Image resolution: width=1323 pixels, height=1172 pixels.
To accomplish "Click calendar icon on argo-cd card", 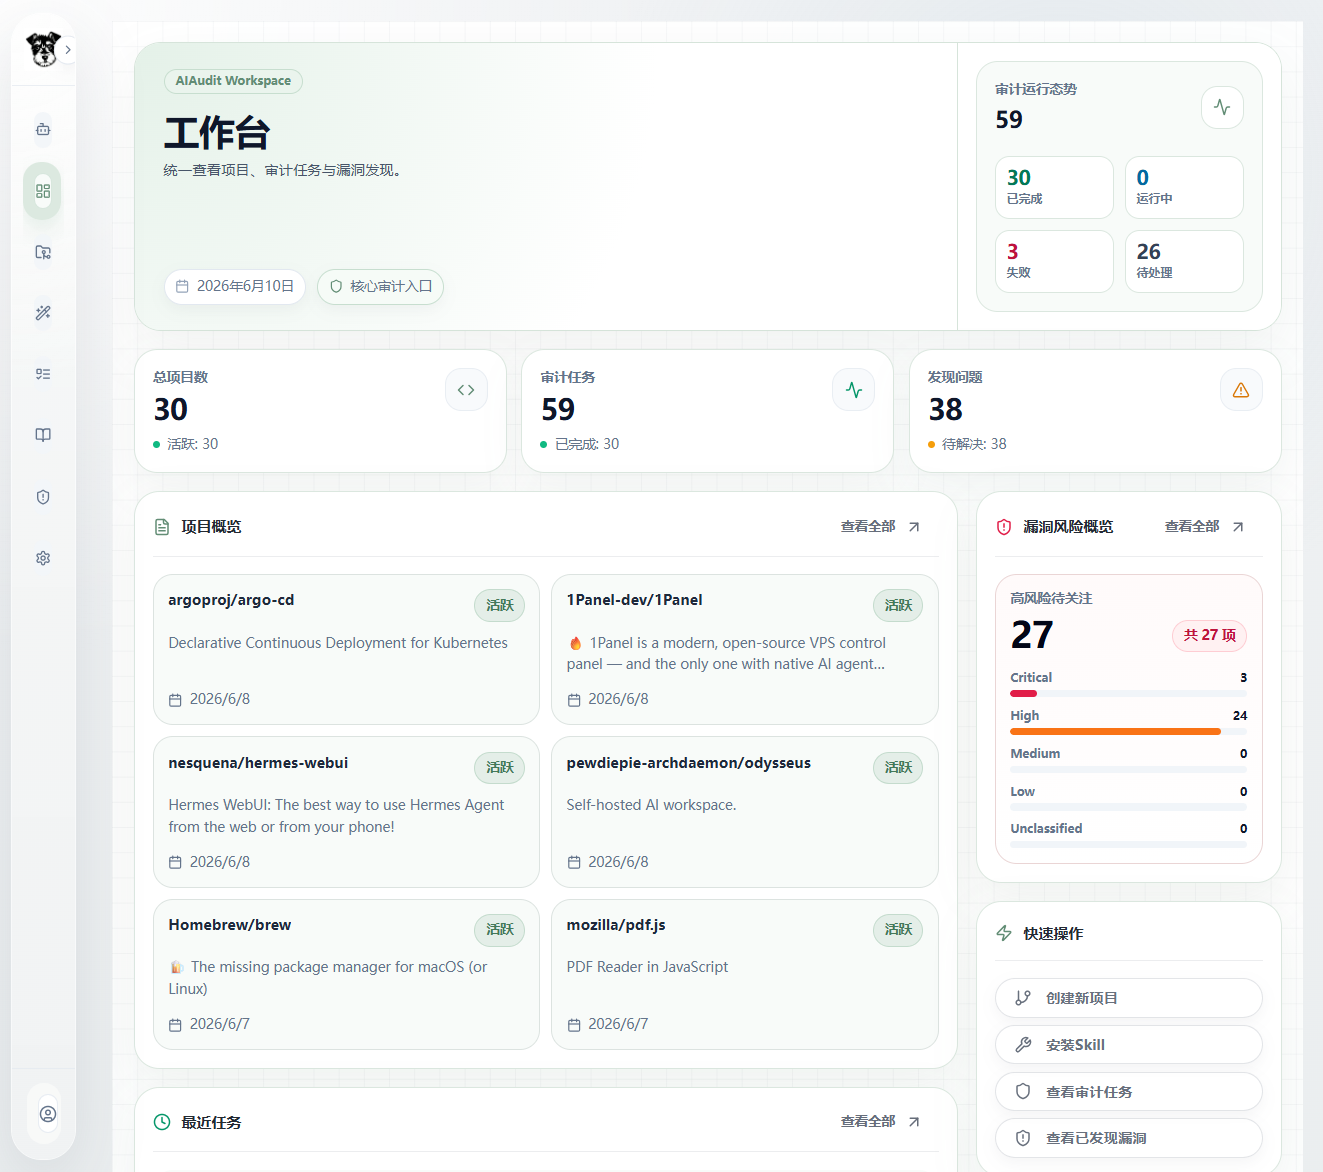I will [x=175, y=700].
